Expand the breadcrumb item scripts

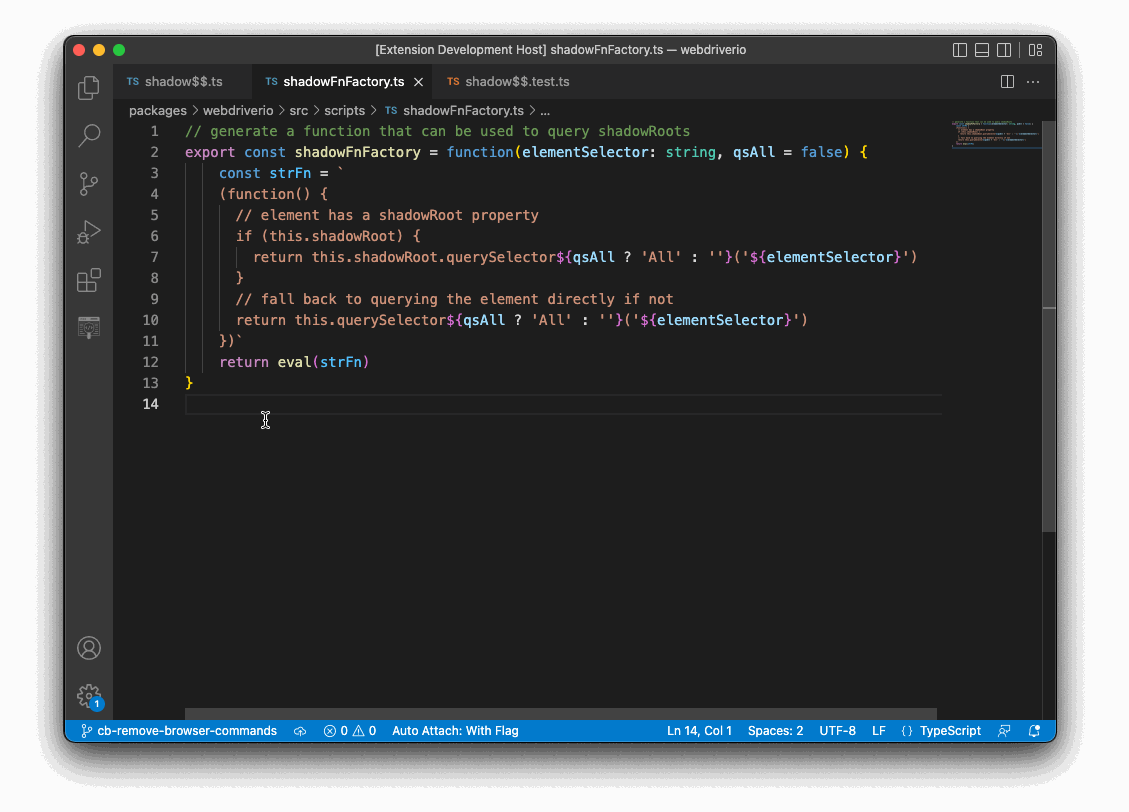pyautogui.click(x=343, y=110)
